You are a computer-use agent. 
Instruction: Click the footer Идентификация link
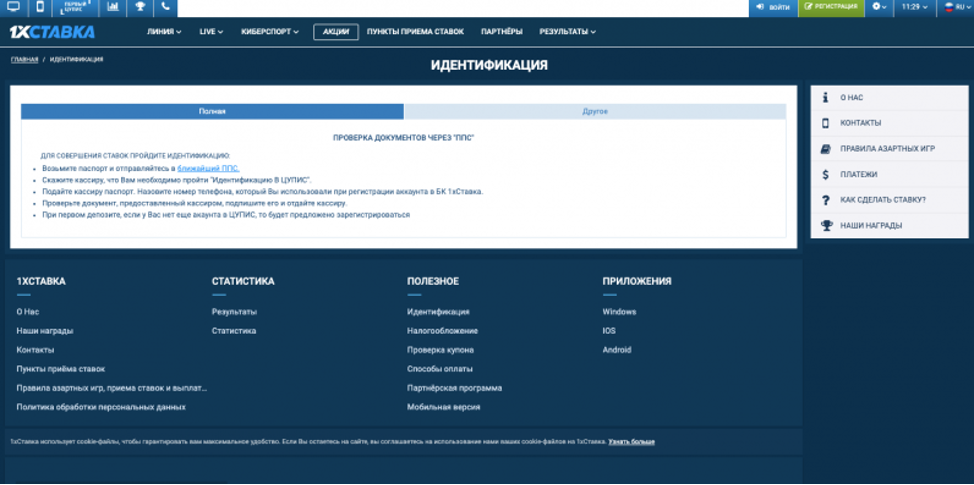439,312
